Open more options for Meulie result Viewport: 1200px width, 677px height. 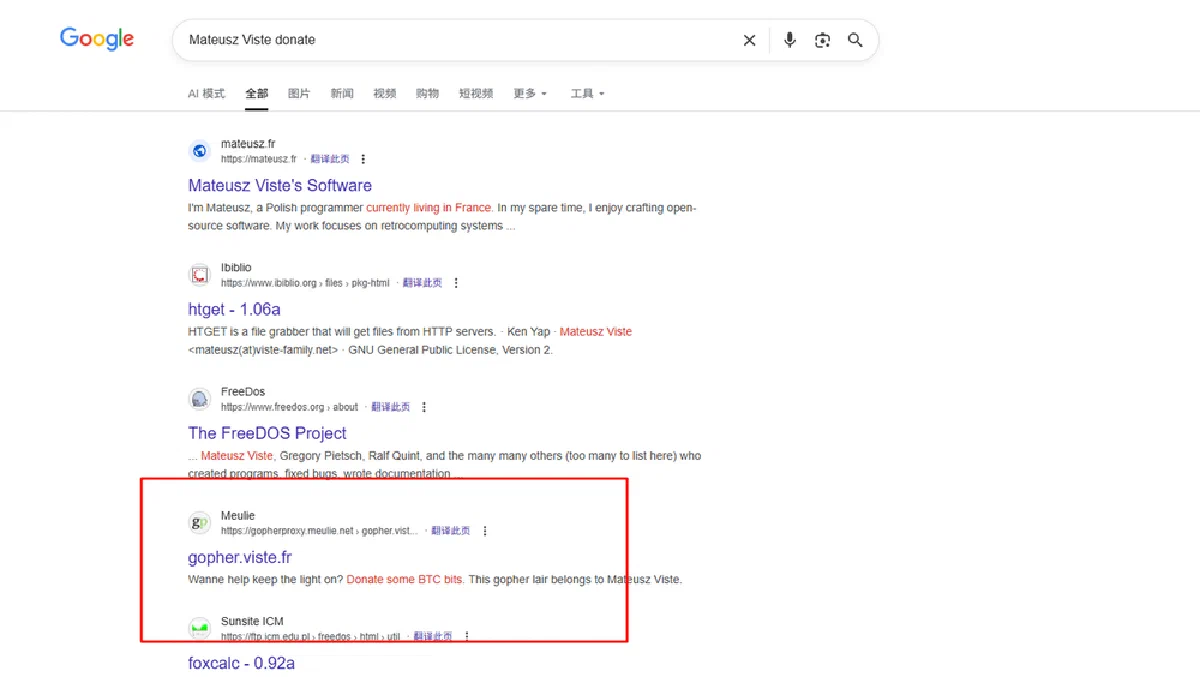[x=485, y=531]
